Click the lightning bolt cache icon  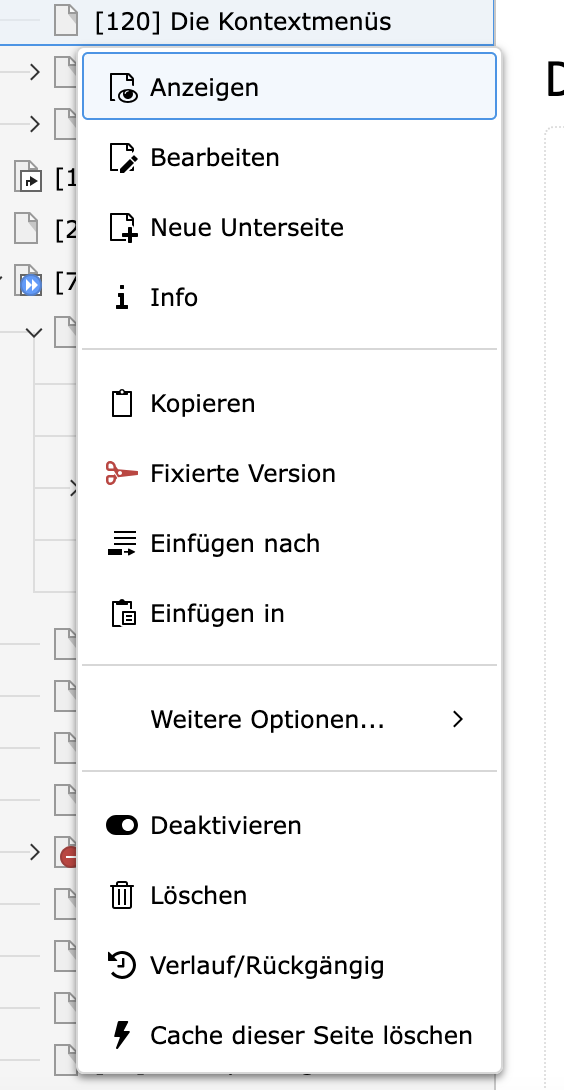[122, 1035]
